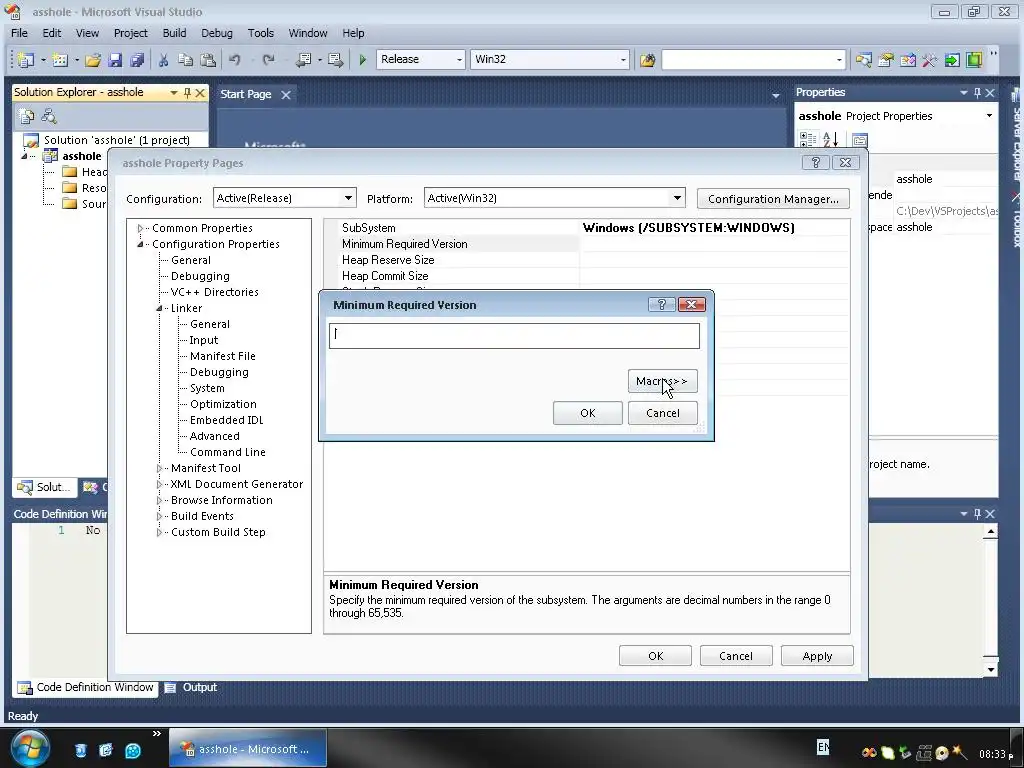Click the Categorized icon in Properties panel
The height and width of the screenshot is (768, 1024).
(x=808, y=139)
